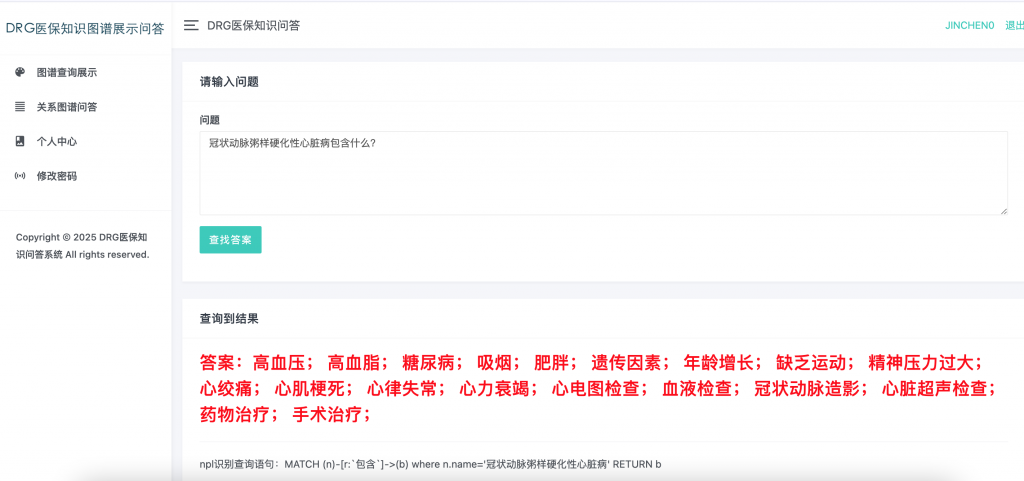Click the 请输入问题 panel heading

tap(229, 82)
